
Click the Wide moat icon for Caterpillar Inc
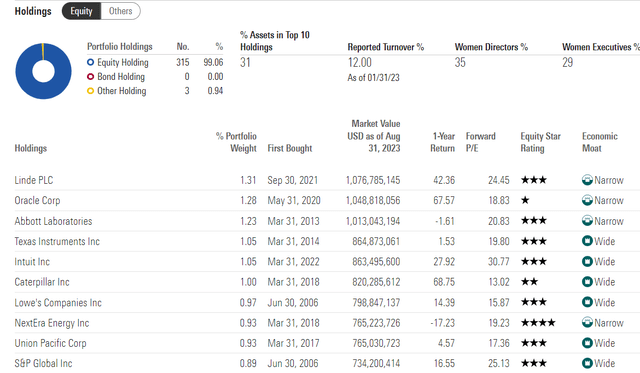(587, 282)
